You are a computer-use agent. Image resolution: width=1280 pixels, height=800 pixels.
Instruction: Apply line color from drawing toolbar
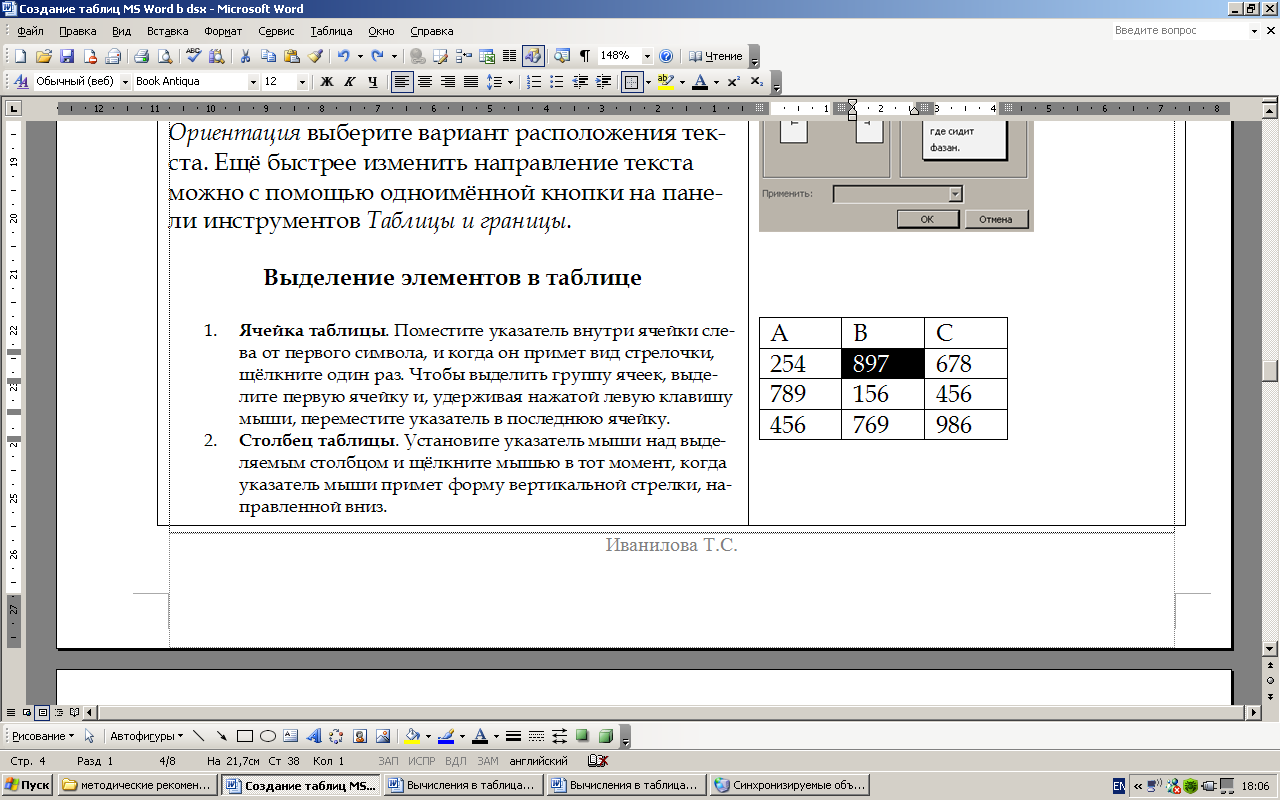click(x=447, y=736)
